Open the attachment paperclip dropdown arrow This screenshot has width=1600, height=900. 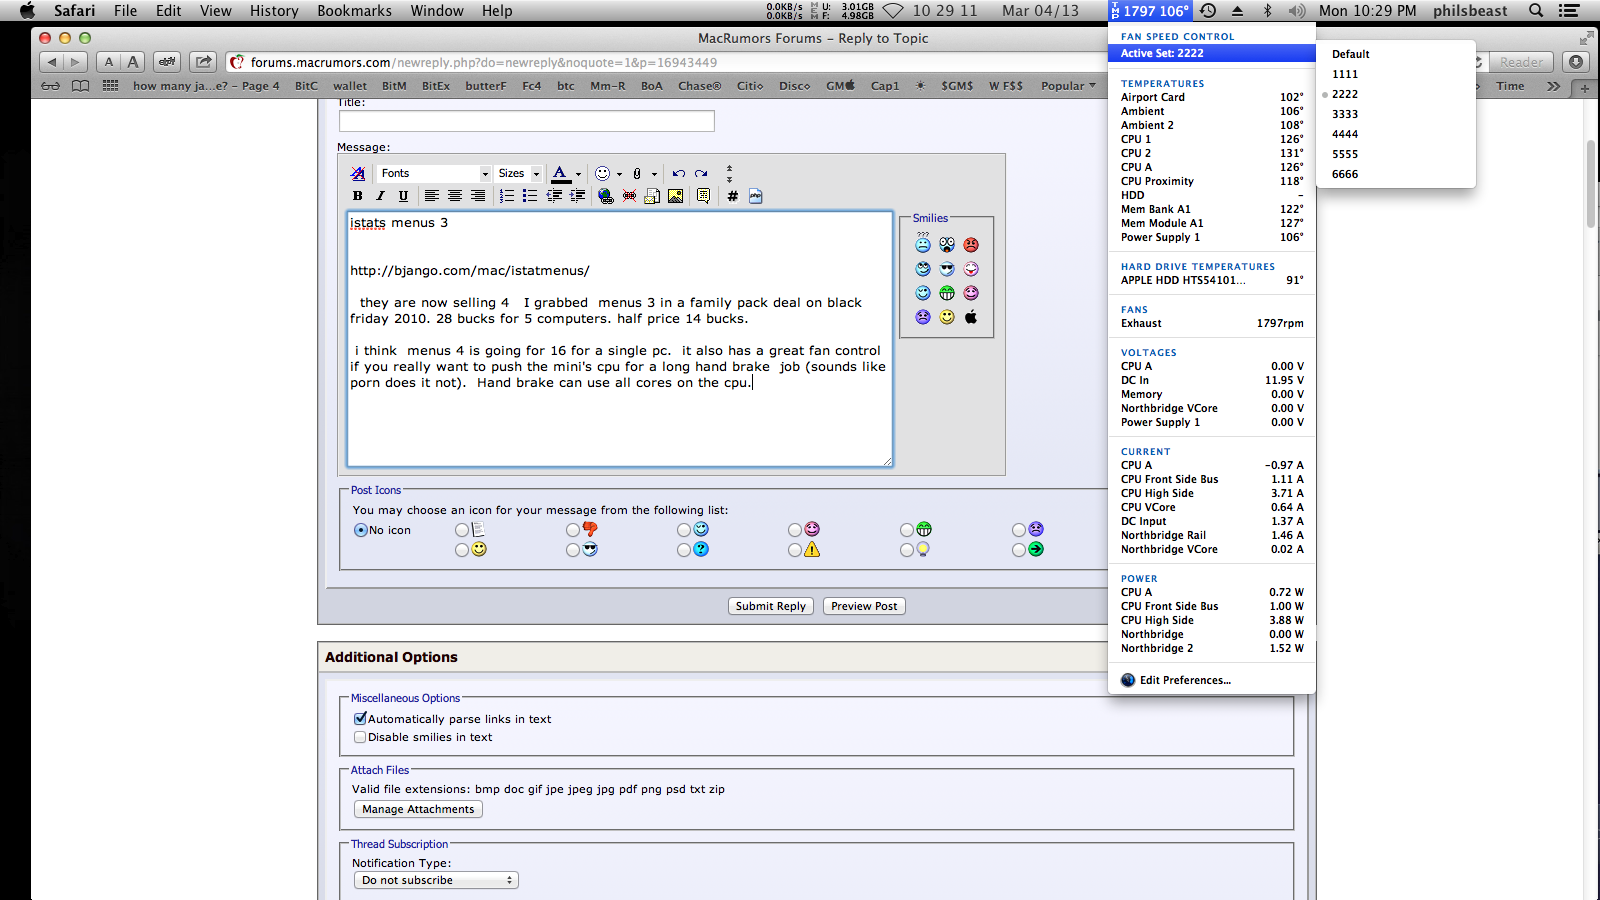[x=654, y=174]
